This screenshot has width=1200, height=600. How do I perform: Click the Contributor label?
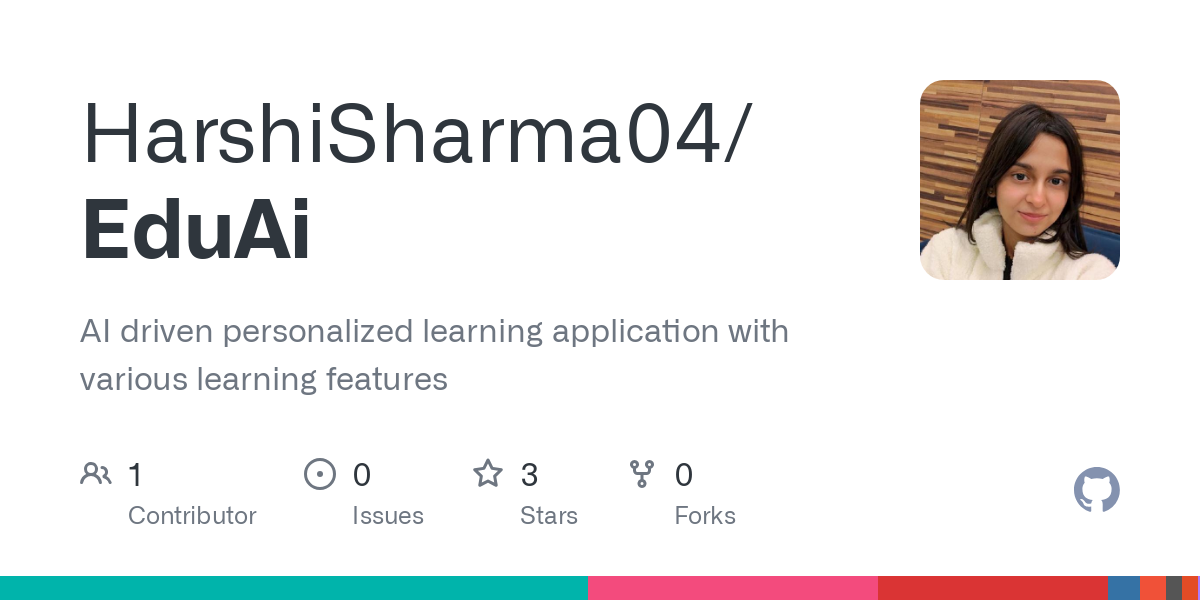pos(192,516)
